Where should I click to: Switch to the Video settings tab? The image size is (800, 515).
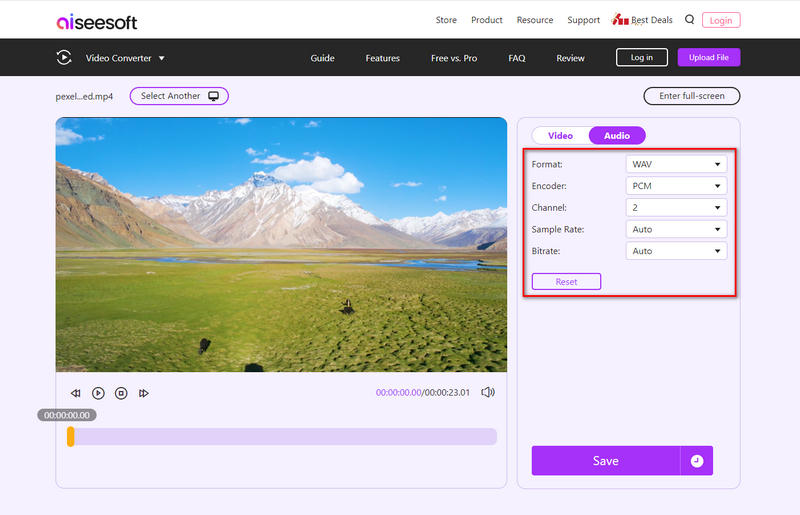pyautogui.click(x=560, y=135)
